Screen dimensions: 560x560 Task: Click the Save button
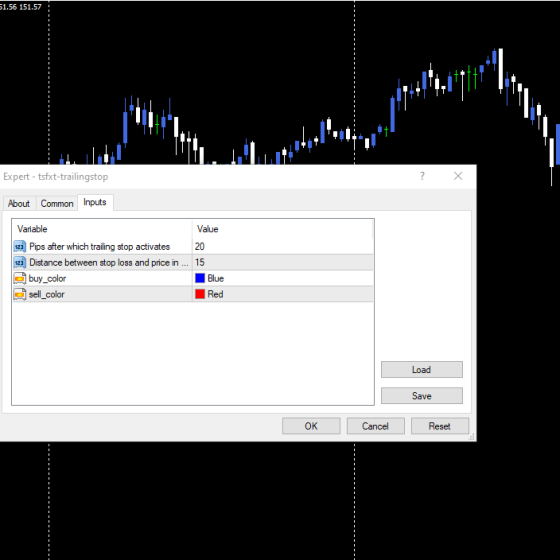click(421, 395)
